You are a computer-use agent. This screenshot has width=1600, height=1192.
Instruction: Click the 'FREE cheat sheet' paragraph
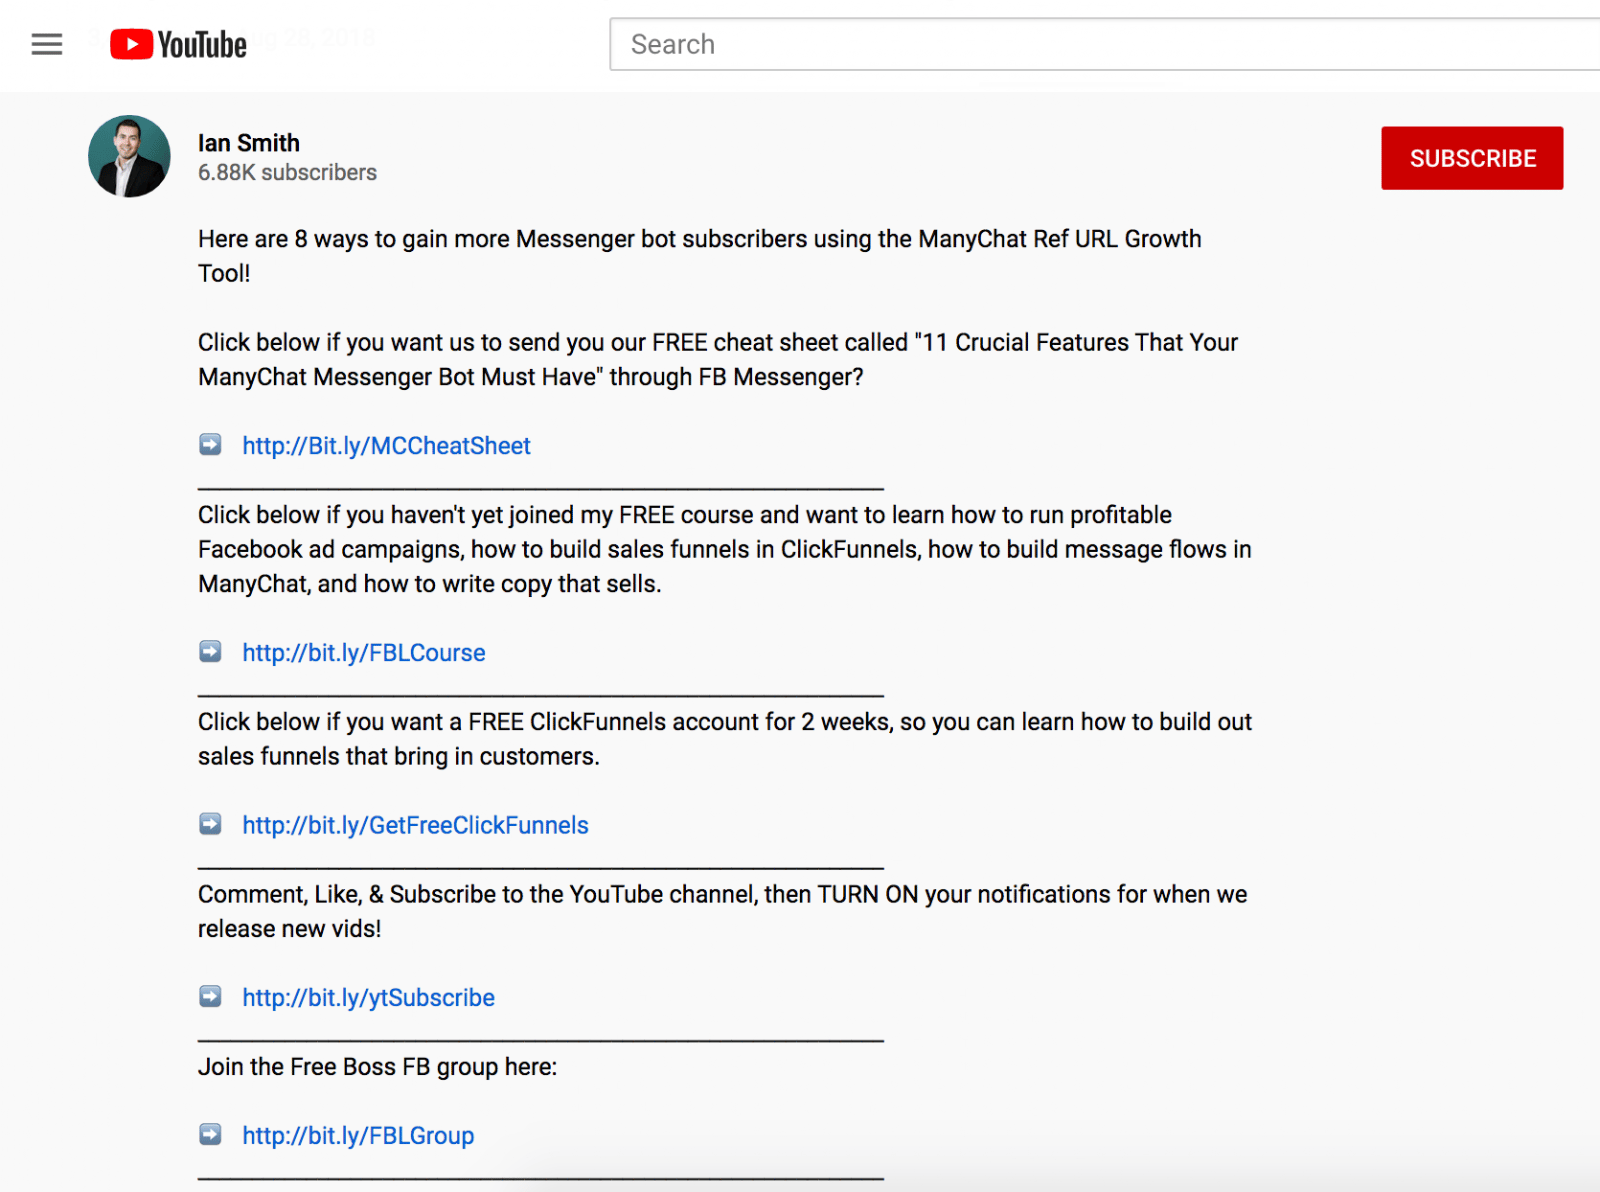(718, 360)
